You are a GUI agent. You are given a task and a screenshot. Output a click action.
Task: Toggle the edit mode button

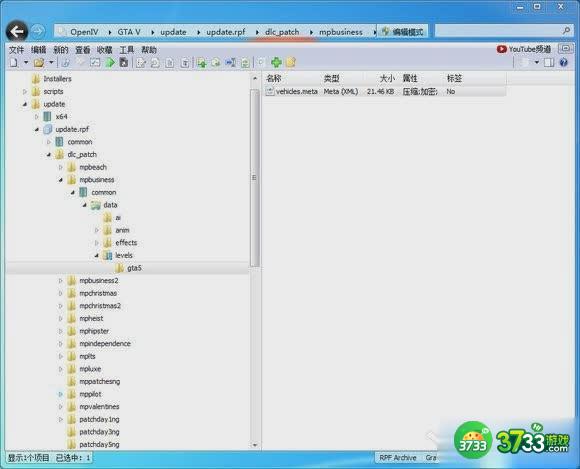[x=402, y=32]
